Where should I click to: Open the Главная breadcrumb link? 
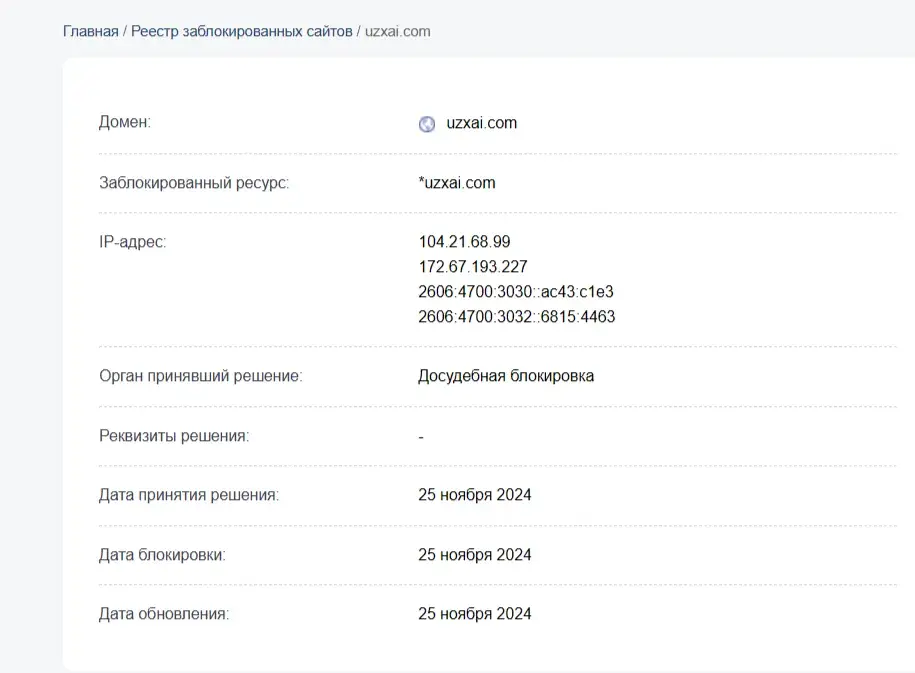tap(90, 32)
